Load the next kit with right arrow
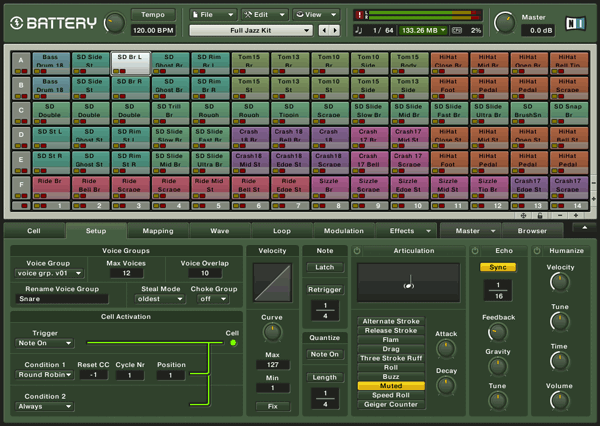This screenshot has height=426, width=600. click(335, 30)
